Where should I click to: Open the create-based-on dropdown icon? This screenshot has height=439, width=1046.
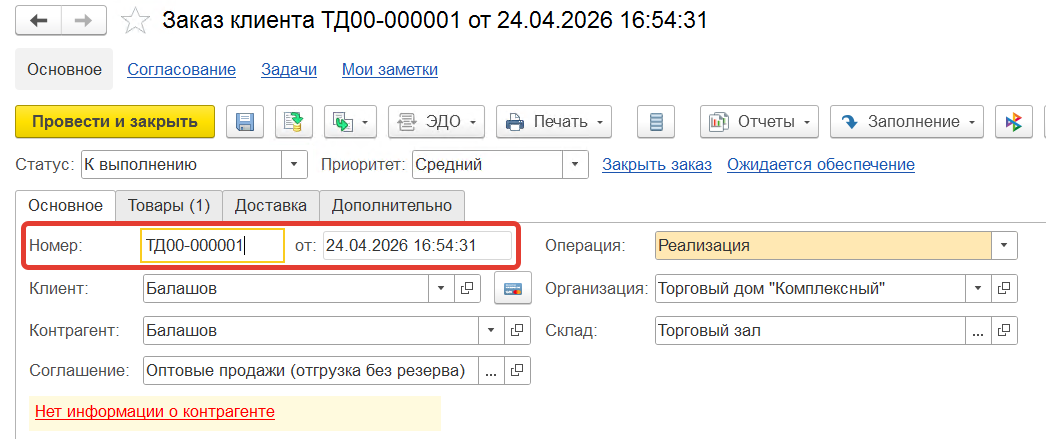tap(351, 121)
